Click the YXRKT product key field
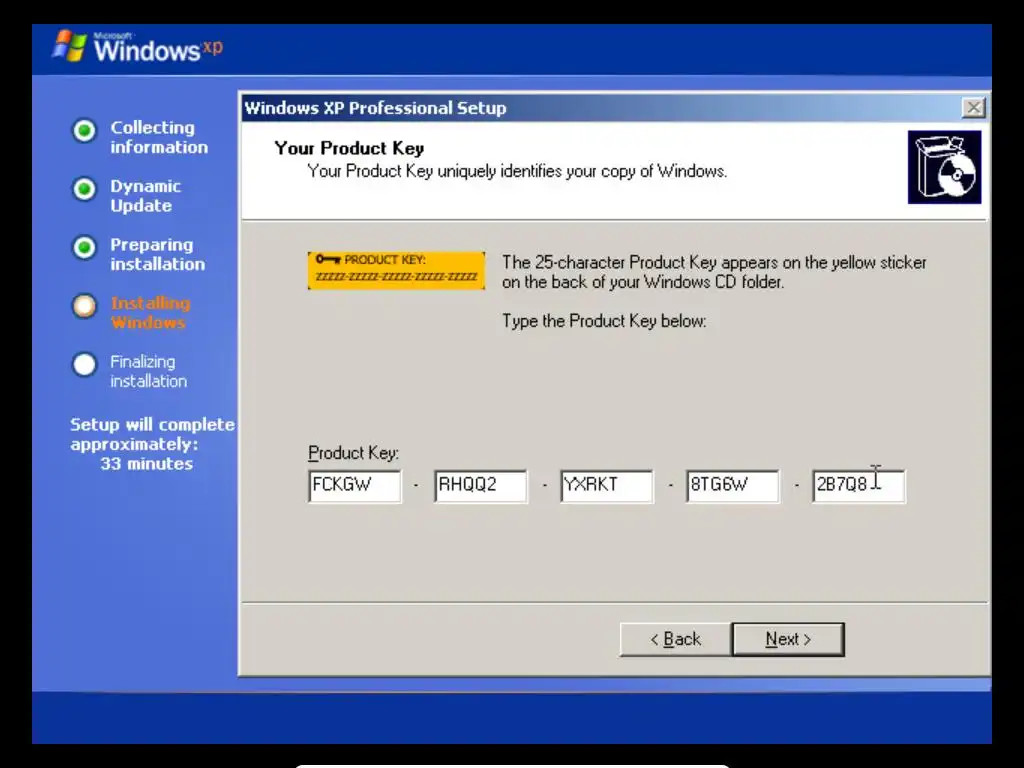This screenshot has width=1024, height=768. point(607,486)
